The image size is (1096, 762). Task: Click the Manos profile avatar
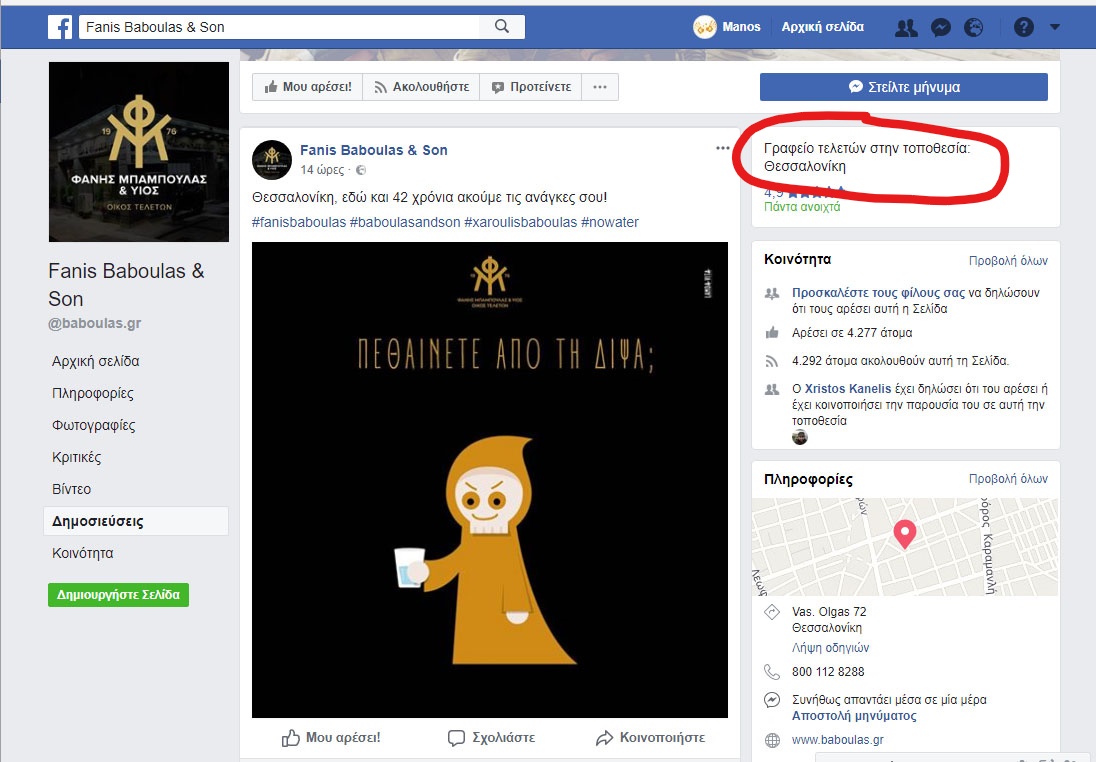point(705,27)
